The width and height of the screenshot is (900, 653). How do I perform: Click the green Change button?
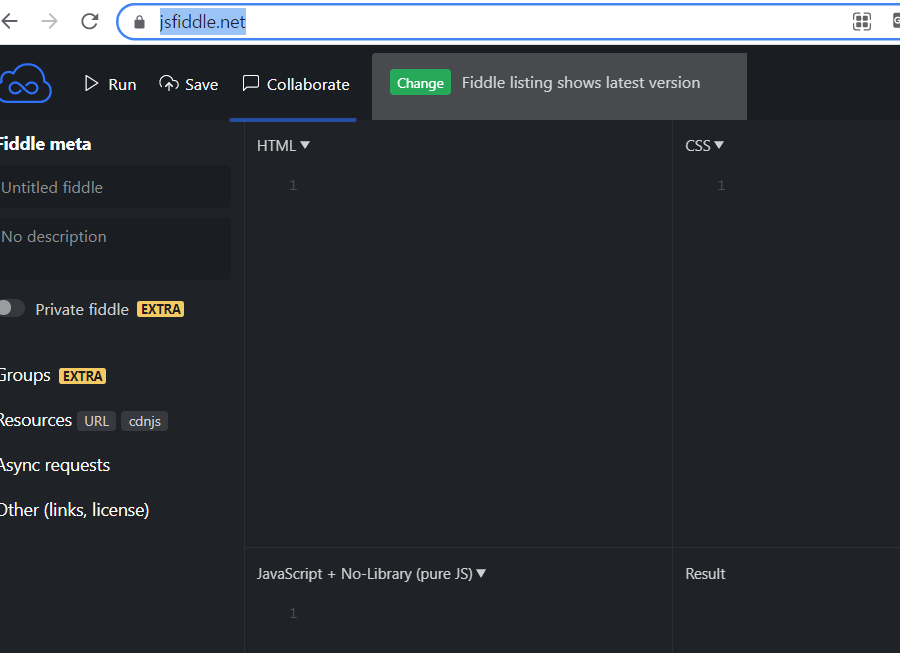pos(420,83)
